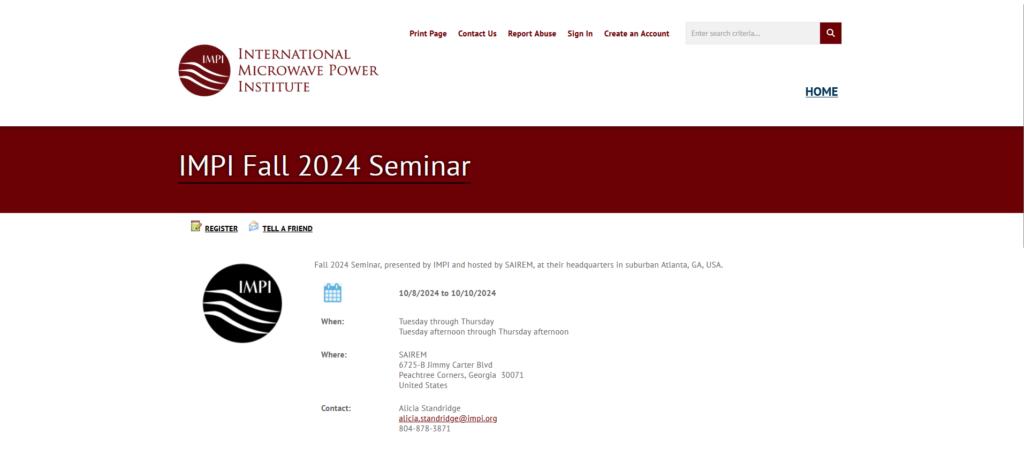Go to Sign In
1024x464 pixels.
580,34
